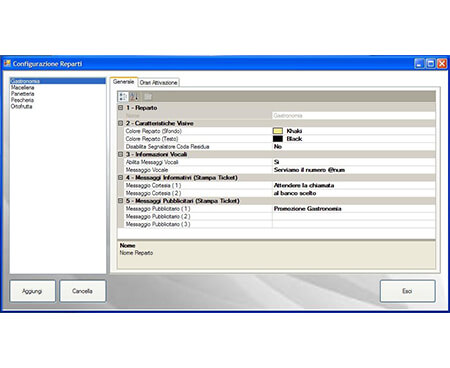Click the Configurazione Reparti window icon
The width and height of the screenshot is (450, 368).
coord(7,63)
